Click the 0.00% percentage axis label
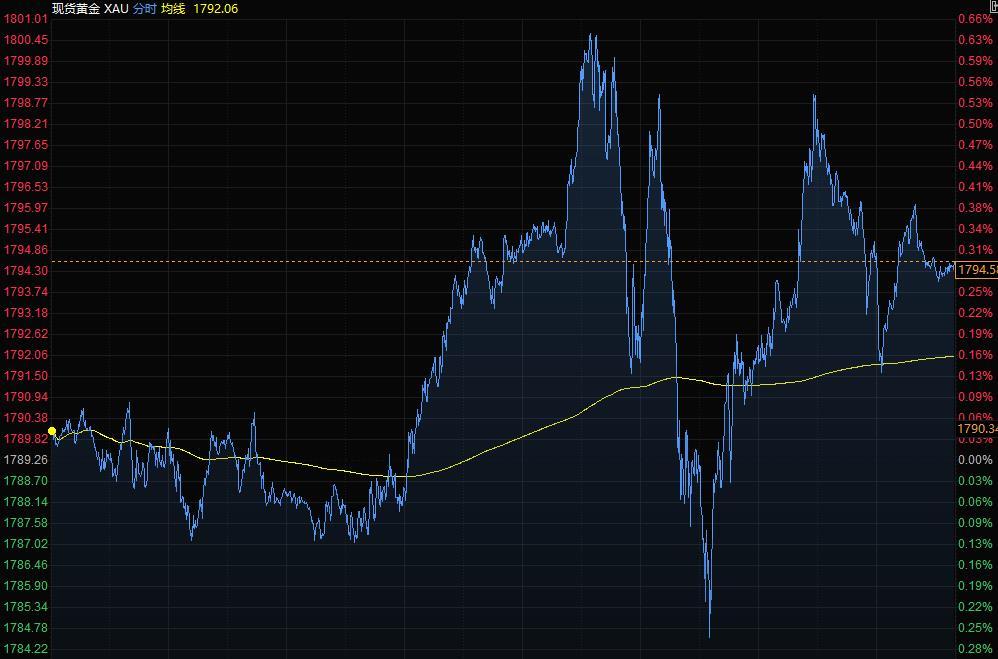Image resolution: width=998 pixels, height=659 pixels. coord(975,460)
